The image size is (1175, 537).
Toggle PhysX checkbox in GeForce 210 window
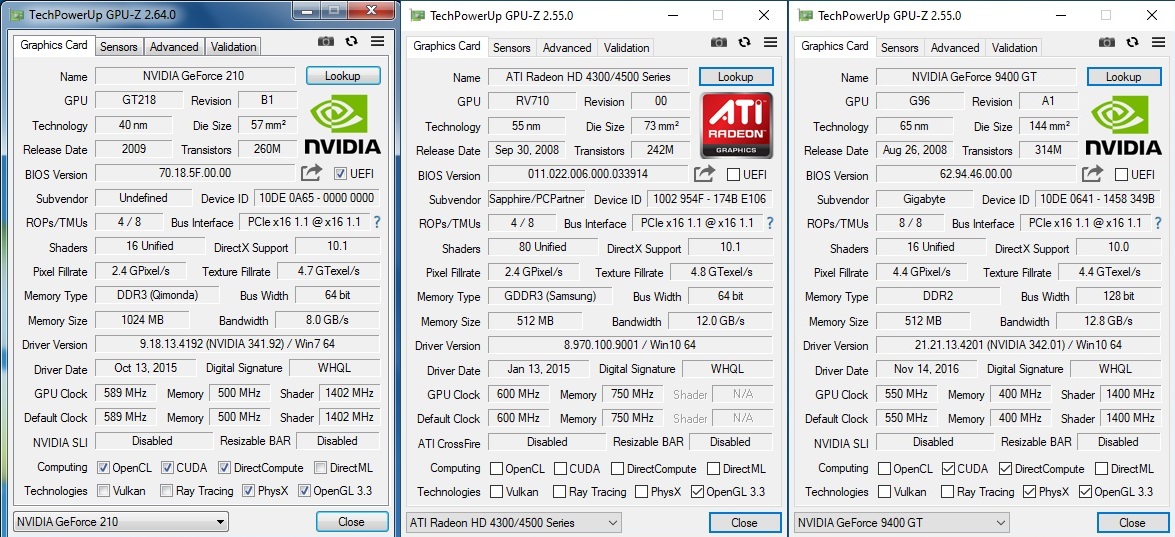coord(248,491)
